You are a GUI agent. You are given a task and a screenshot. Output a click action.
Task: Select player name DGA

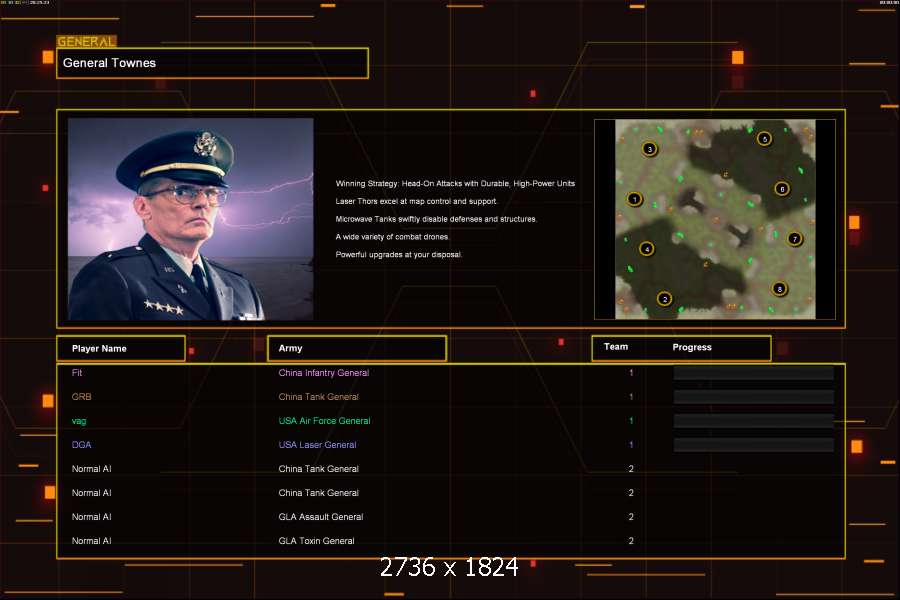click(82, 445)
